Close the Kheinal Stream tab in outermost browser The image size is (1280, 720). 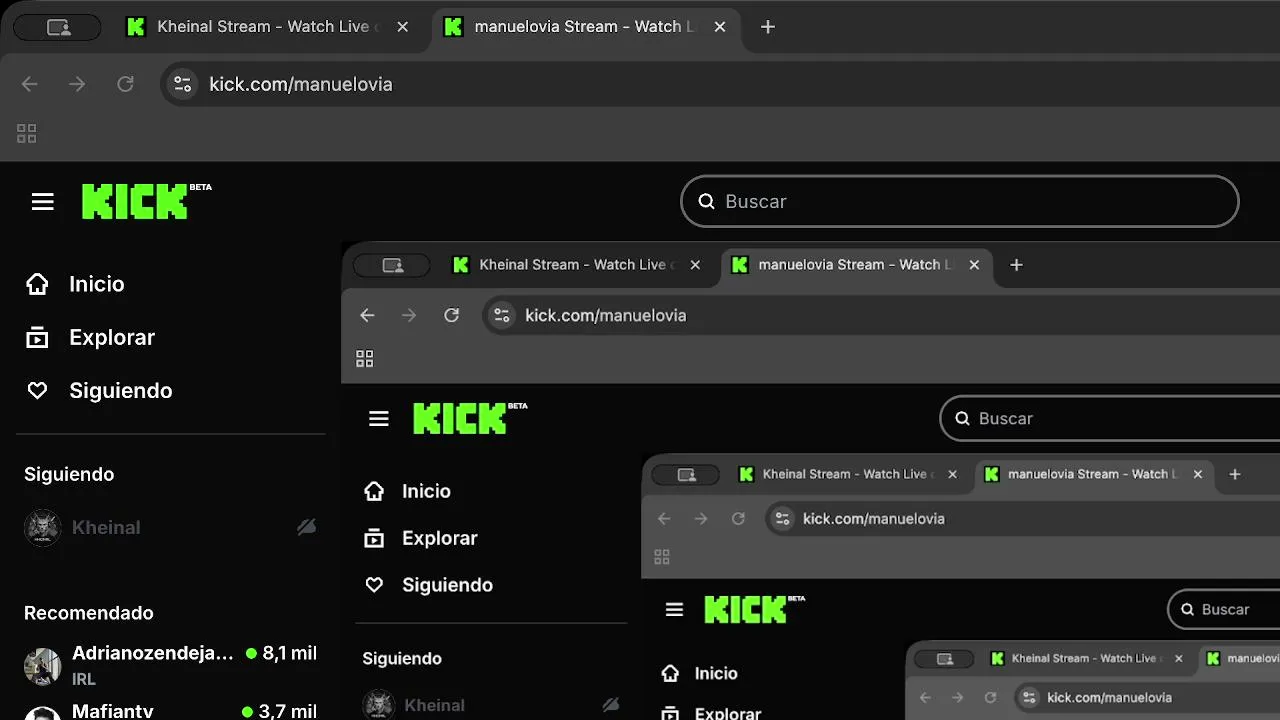pos(403,27)
